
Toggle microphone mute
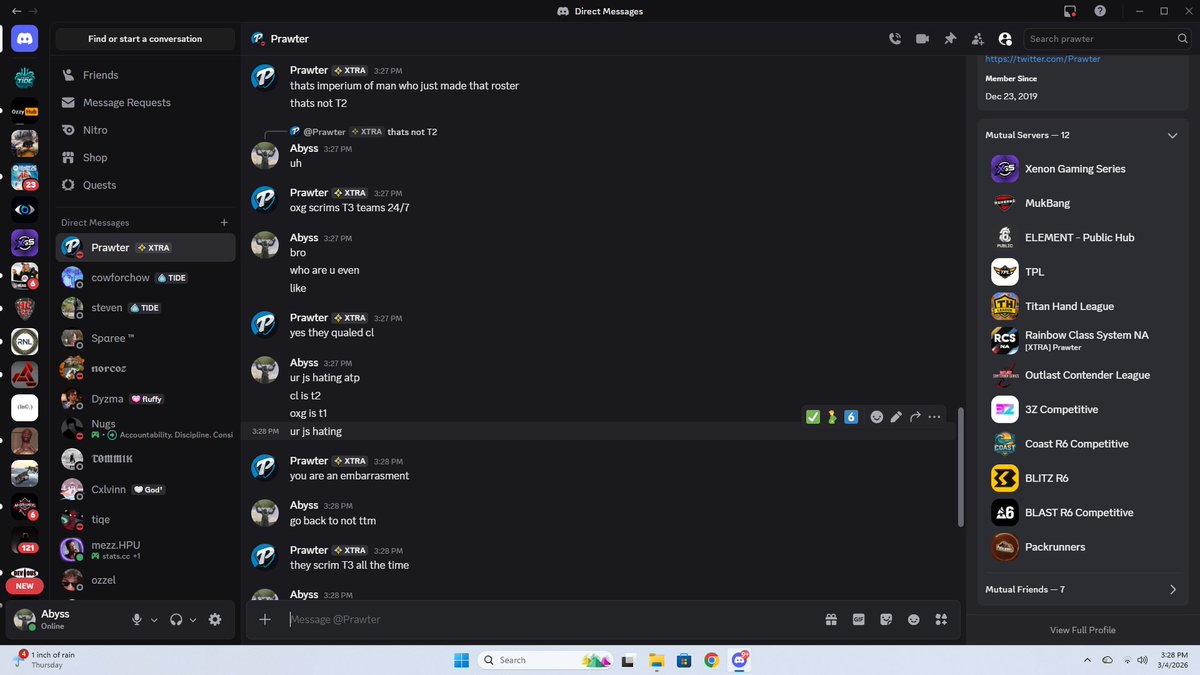(x=137, y=620)
